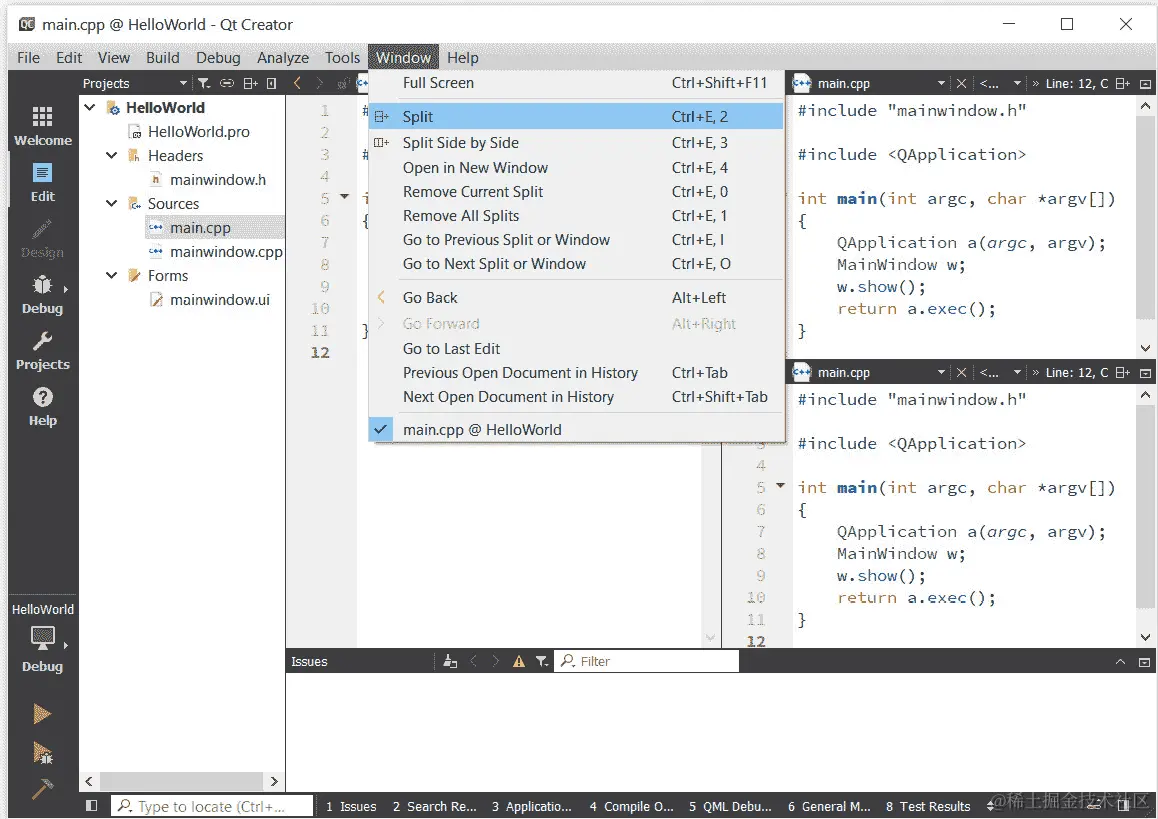
Task: Remove split of upper right editor
Action: 1145,84
